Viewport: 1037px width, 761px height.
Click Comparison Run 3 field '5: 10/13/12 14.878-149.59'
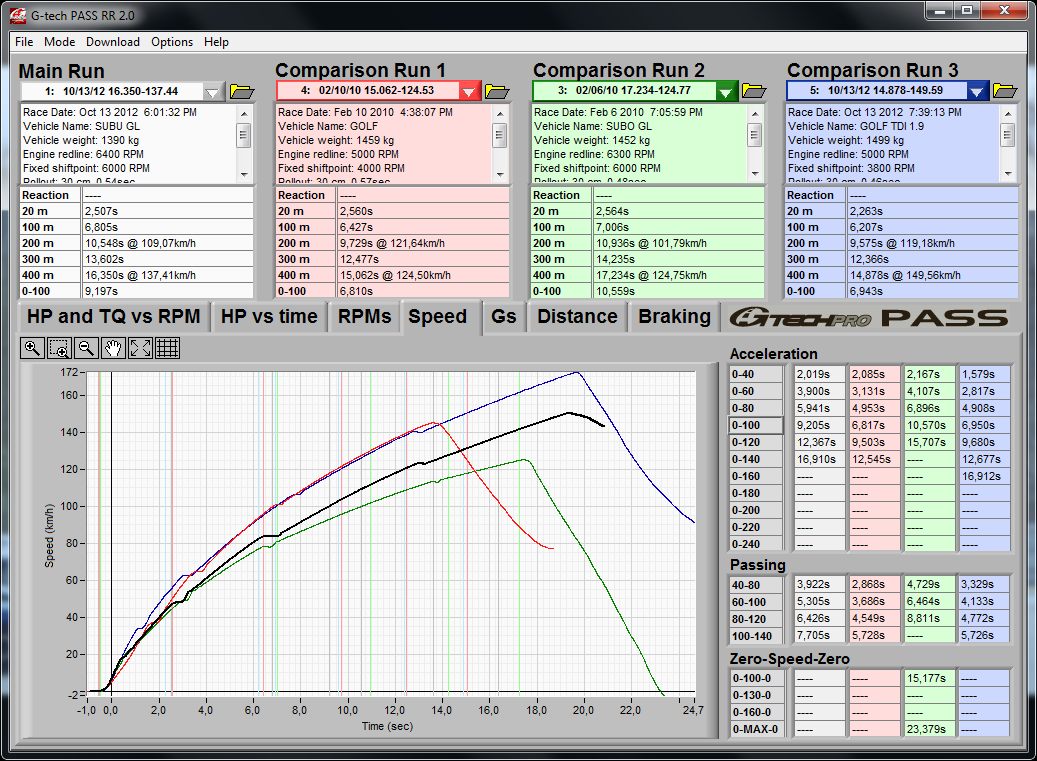876,91
